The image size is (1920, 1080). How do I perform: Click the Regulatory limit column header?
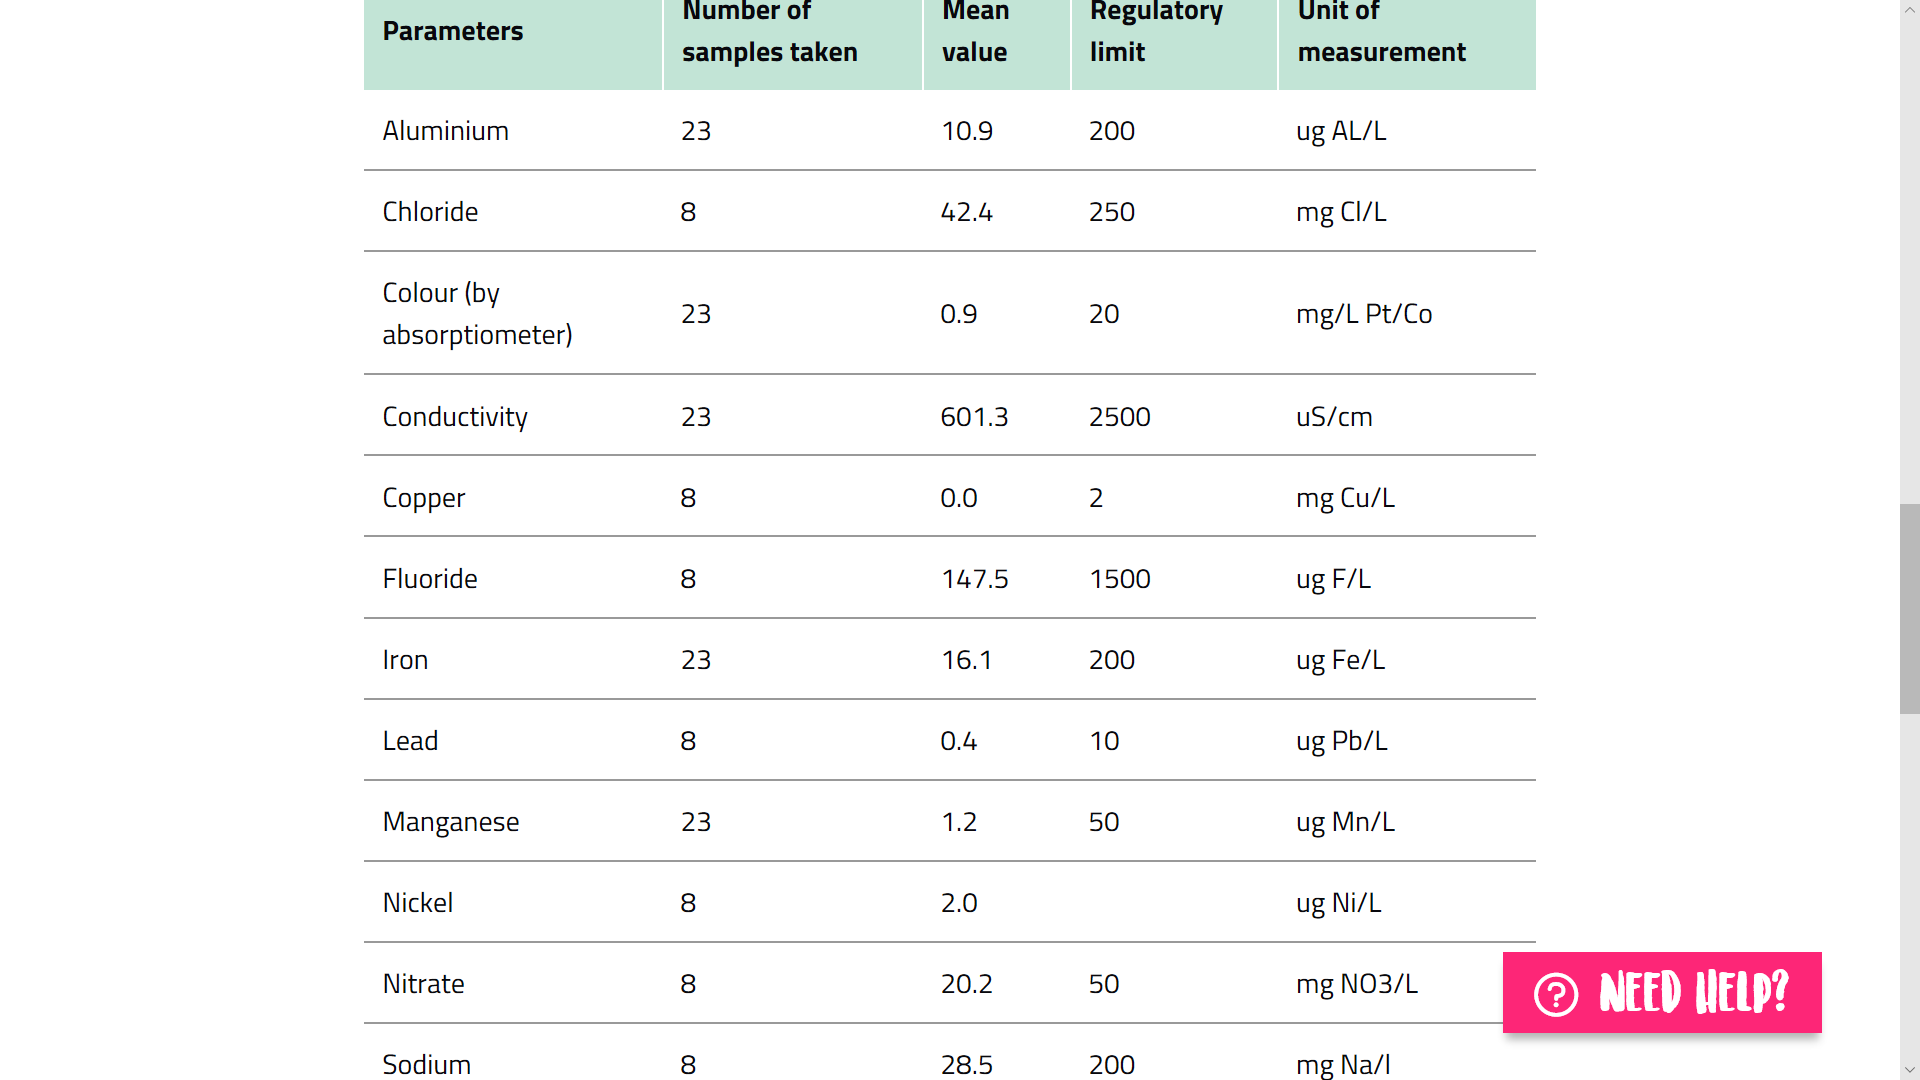(x=1156, y=31)
